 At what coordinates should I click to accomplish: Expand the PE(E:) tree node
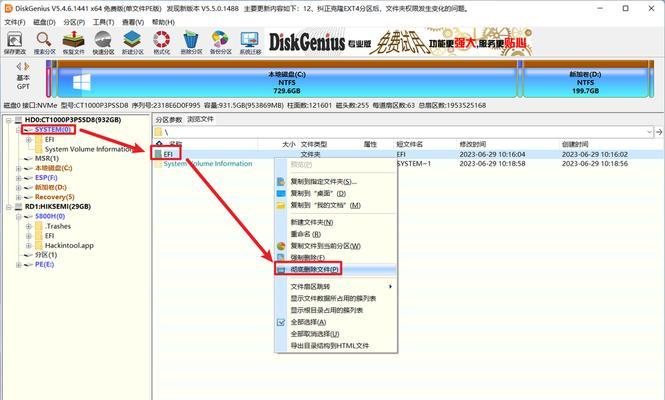coord(18,265)
